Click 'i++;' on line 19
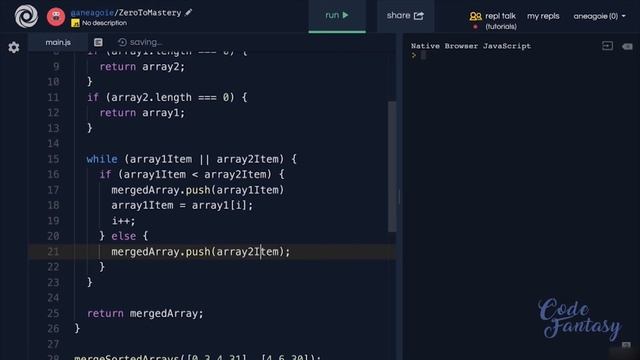640x360 pixels. point(123,221)
